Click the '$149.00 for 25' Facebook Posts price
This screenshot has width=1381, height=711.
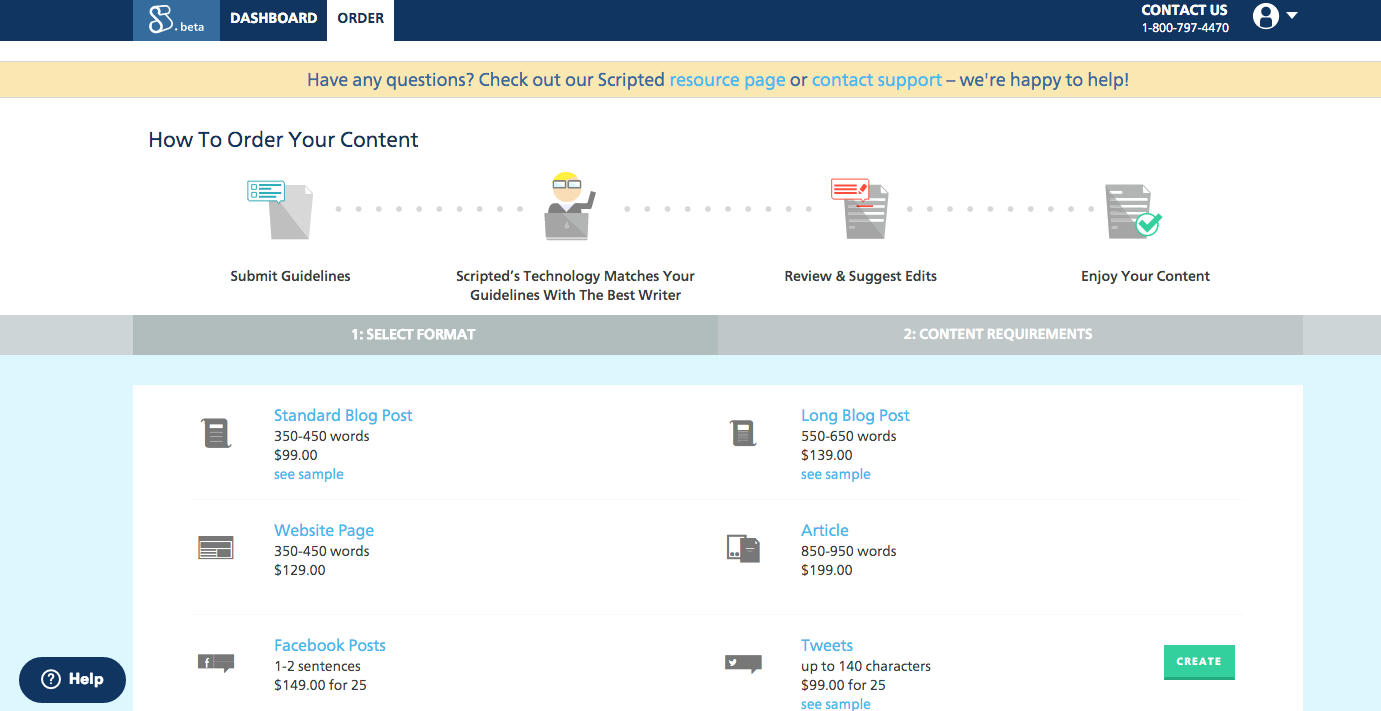(x=321, y=685)
